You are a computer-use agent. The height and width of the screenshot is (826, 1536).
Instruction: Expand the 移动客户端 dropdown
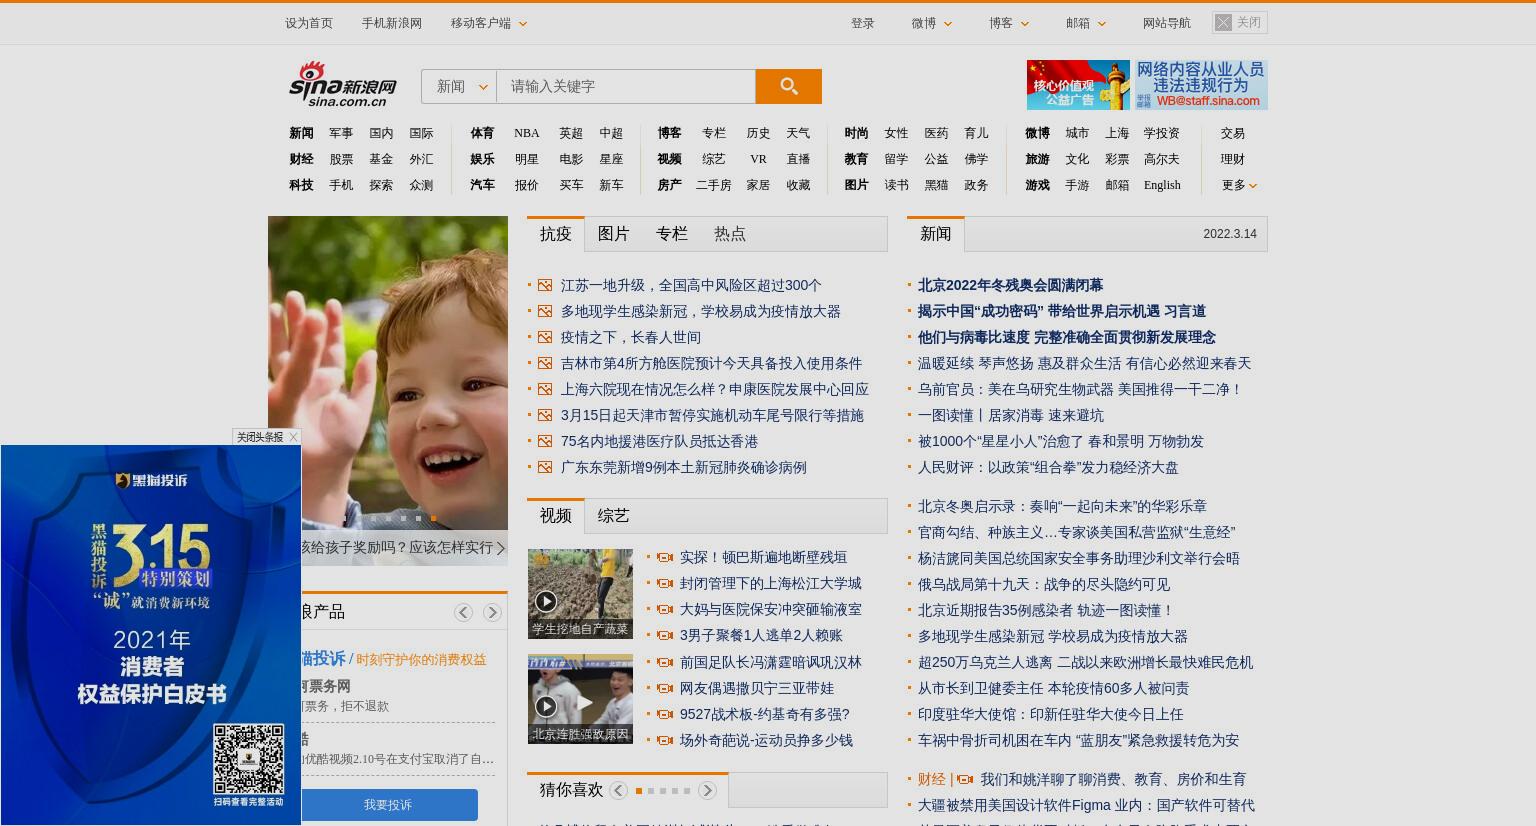(x=488, y=23)
